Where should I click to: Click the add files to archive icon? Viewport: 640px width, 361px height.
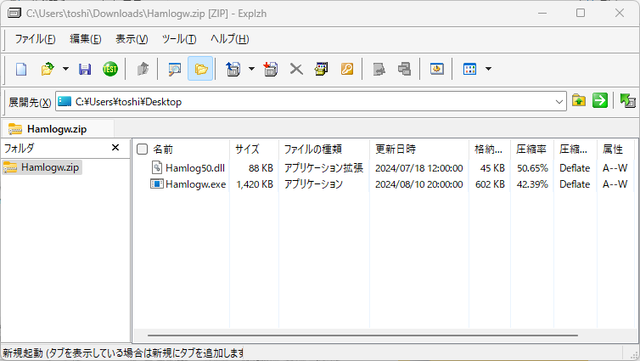click(271, 69)
